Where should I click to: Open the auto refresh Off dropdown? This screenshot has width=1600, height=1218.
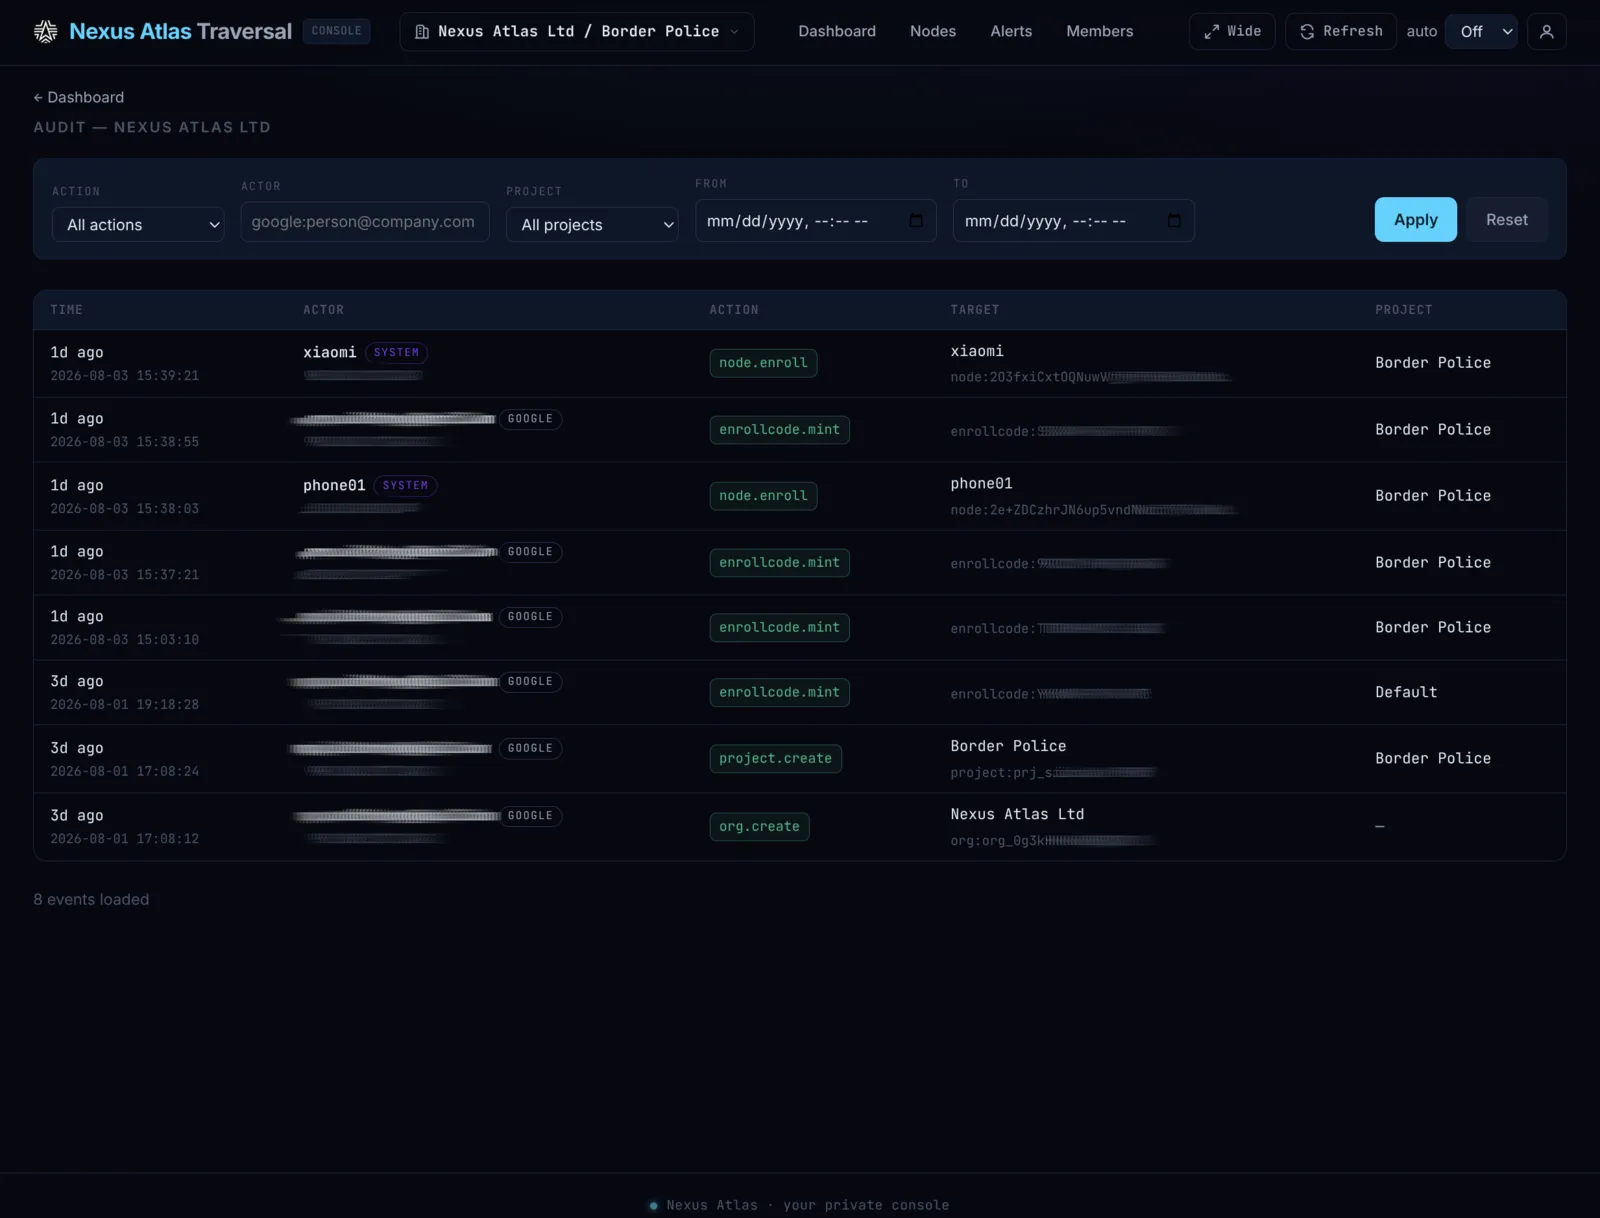pos(1481,32)
